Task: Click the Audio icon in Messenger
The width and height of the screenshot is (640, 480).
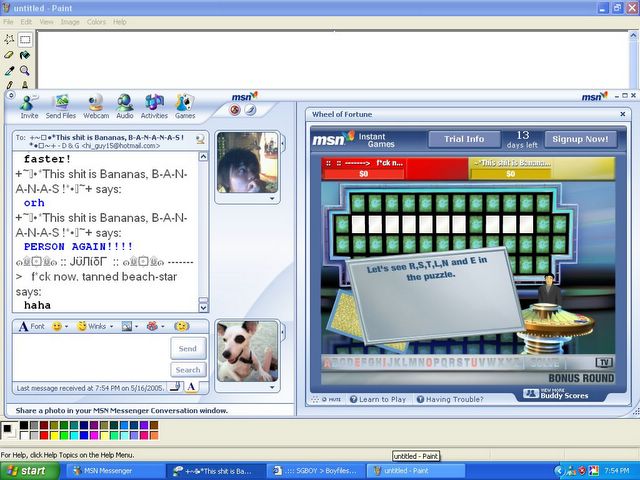Action: point(124,107)
